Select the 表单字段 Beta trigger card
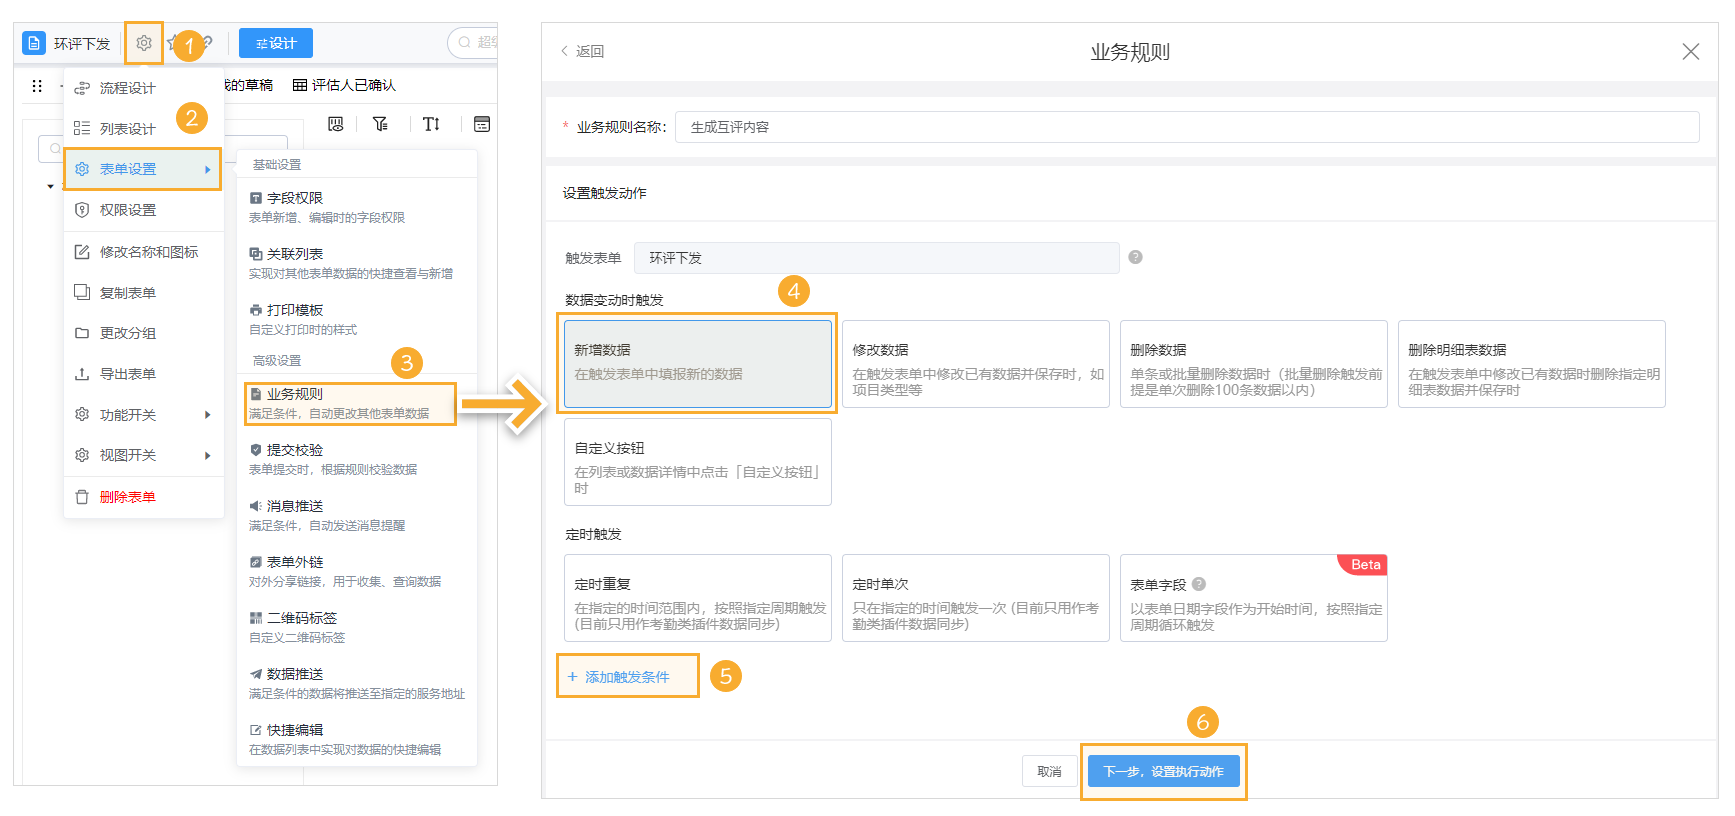Viewport: 1735px width, 816px height. click(1253, 597)
